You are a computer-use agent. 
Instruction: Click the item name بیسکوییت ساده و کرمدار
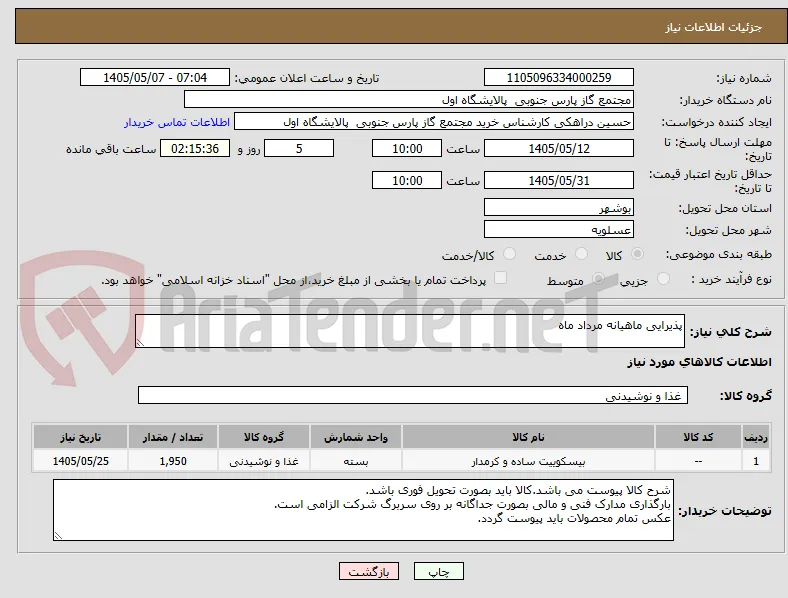(528, 461)
